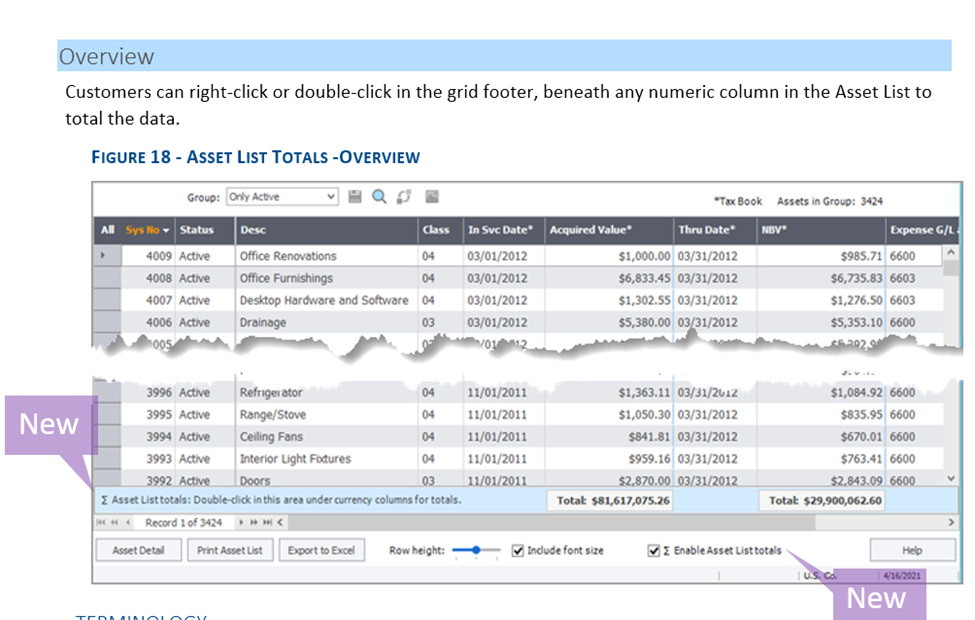Viewport: 975px width, 620px height.
Task: Click the image icon beside refresh
Action: (432, 197)
